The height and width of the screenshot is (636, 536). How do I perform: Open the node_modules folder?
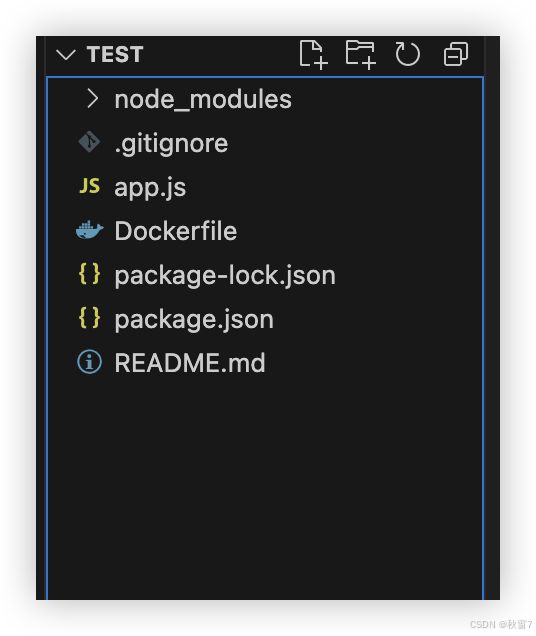(203, 99)
